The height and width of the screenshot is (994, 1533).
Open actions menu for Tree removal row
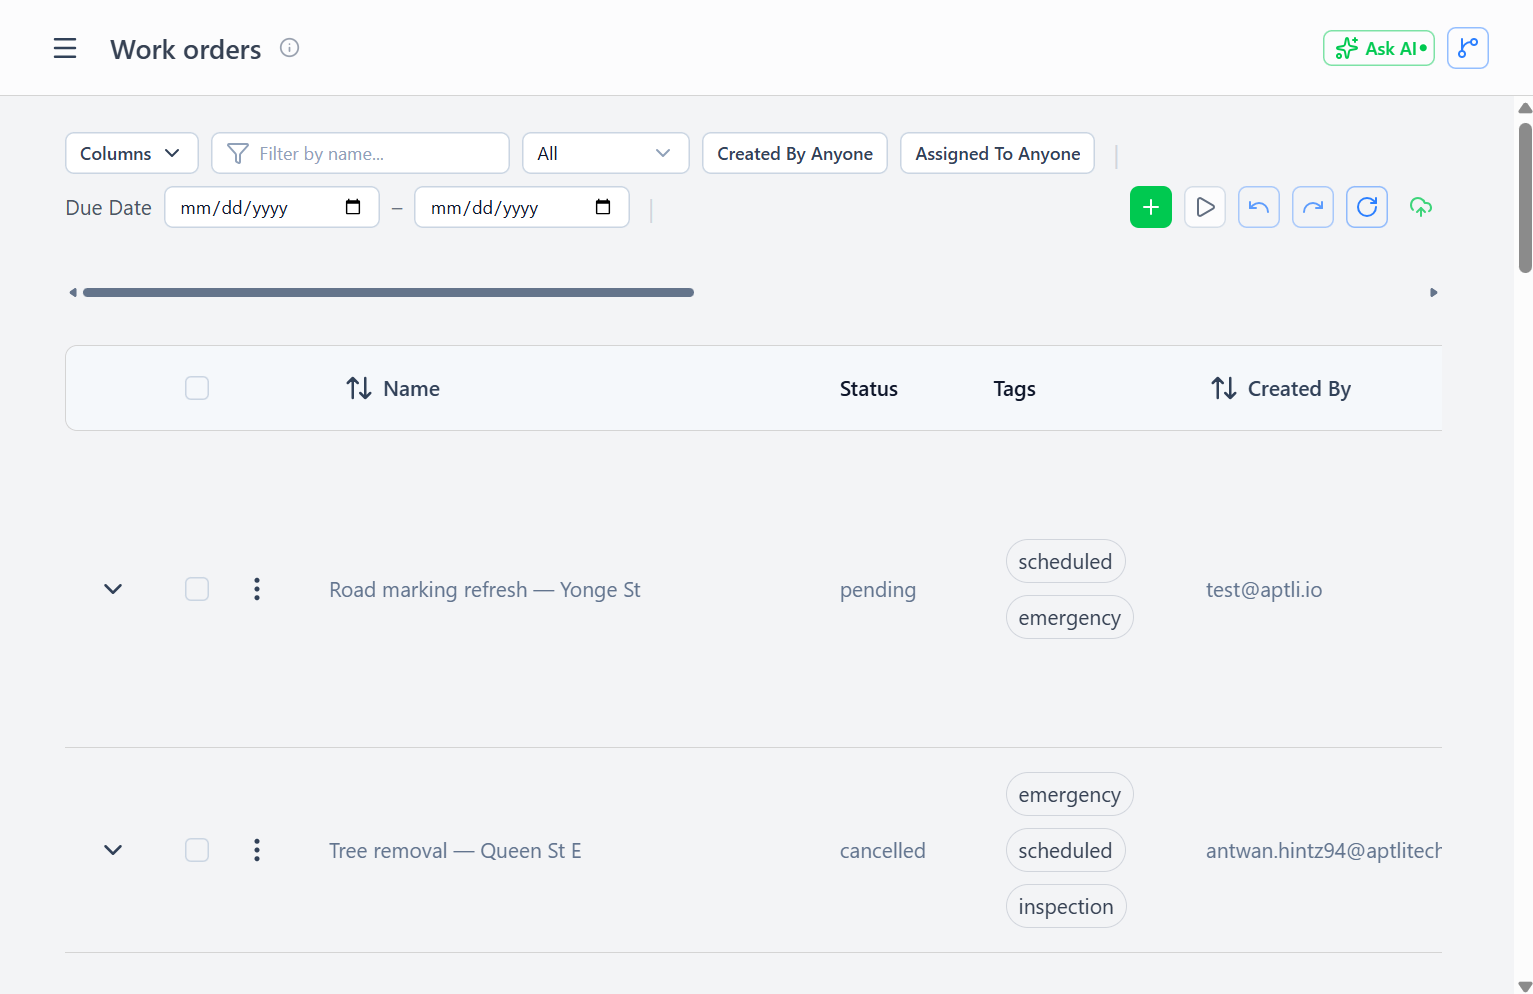[x=257, y=850]
